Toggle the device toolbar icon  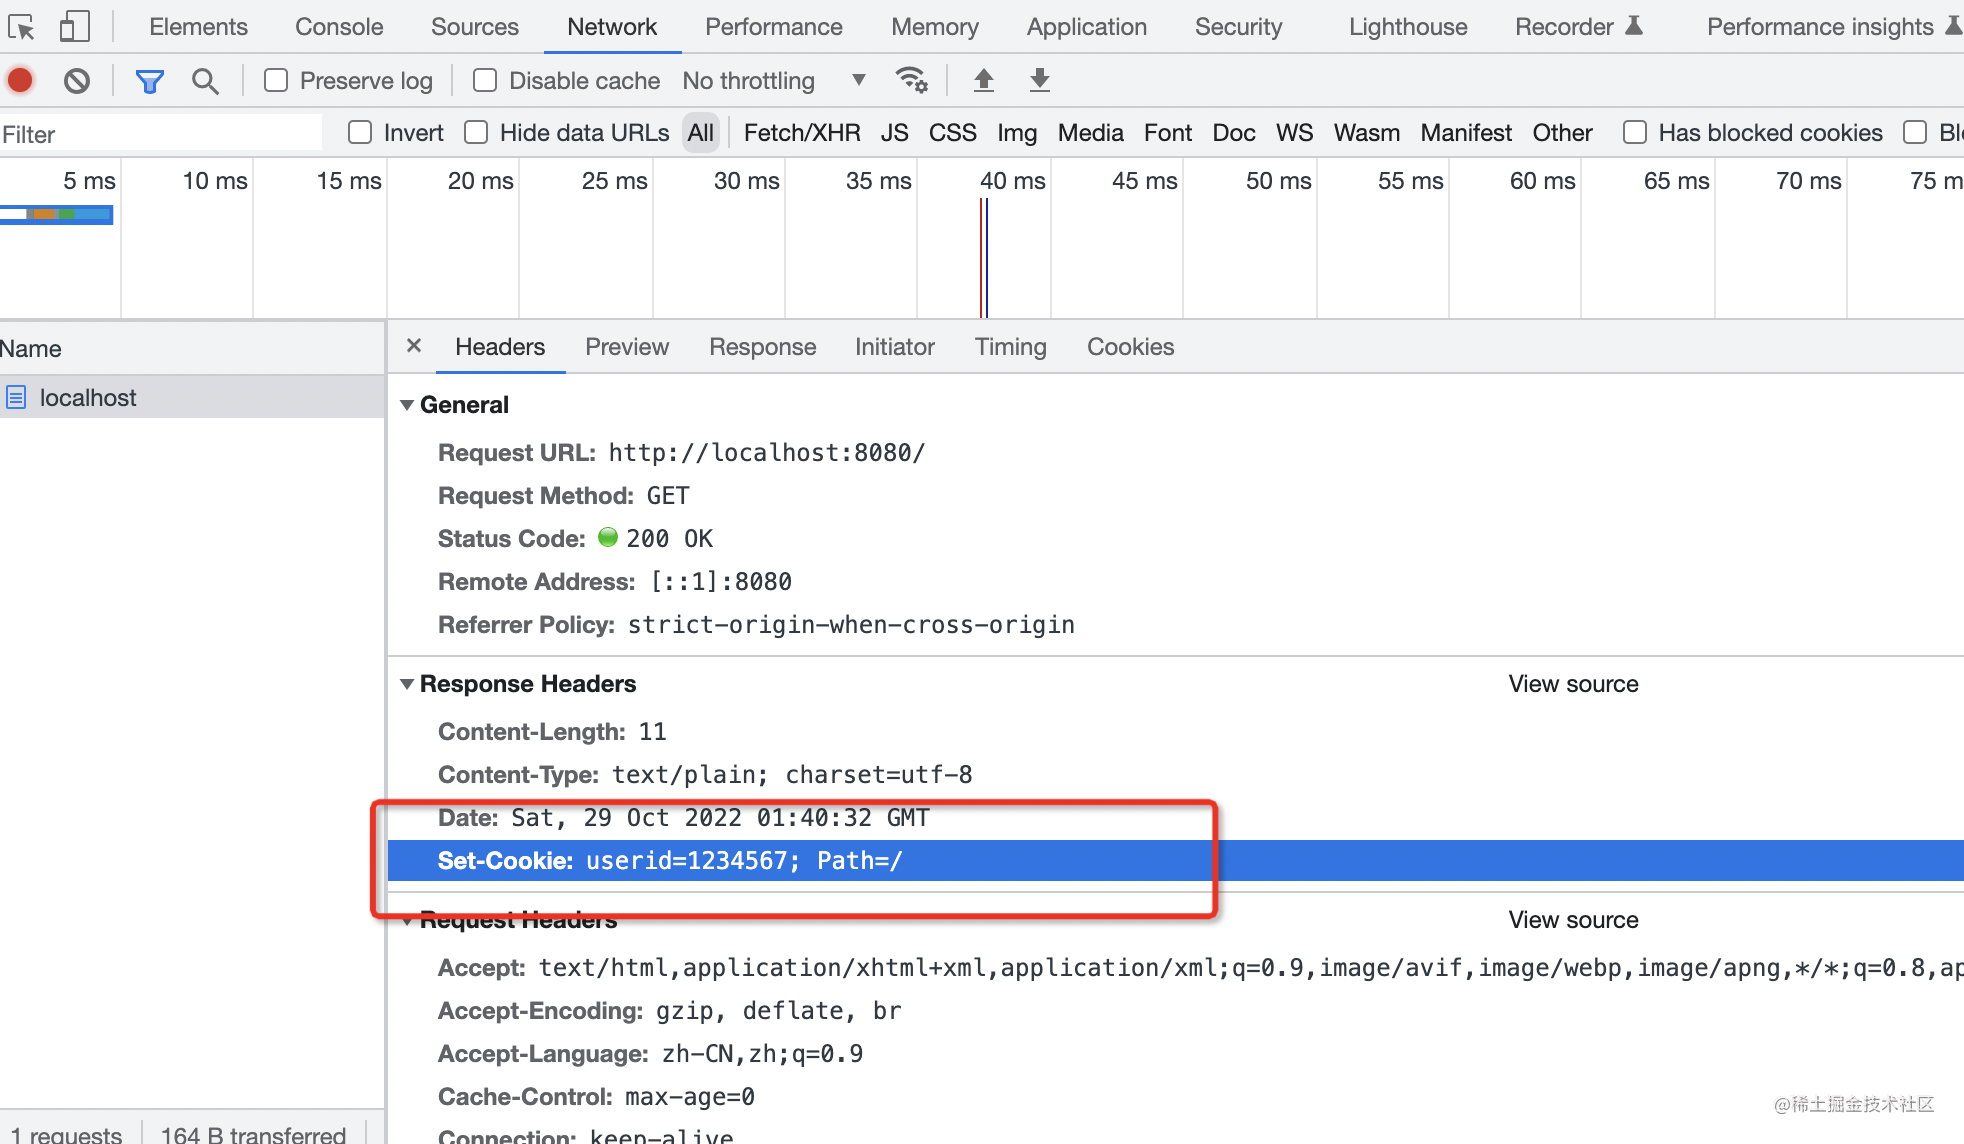coord(74,27)
